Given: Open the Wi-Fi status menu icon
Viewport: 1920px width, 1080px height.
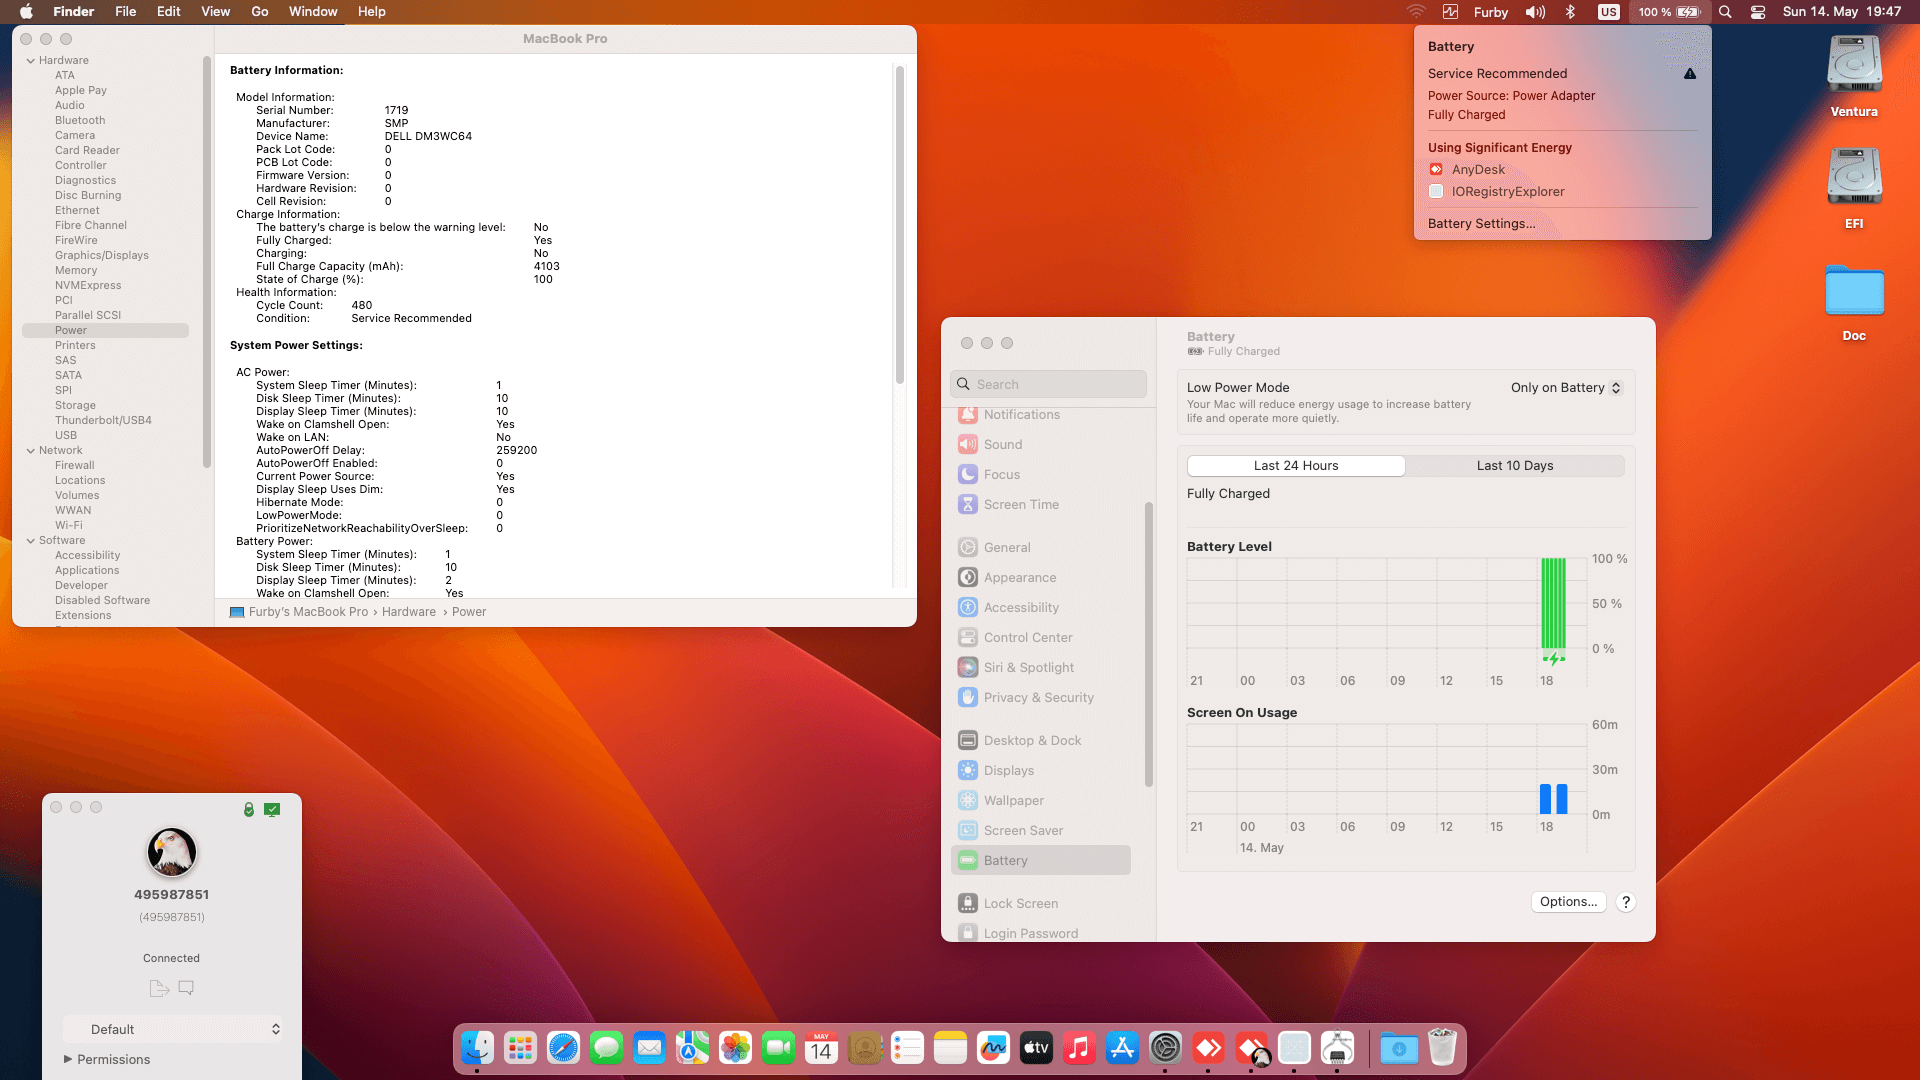Looking at the screenshot, I should [1416, 12].
